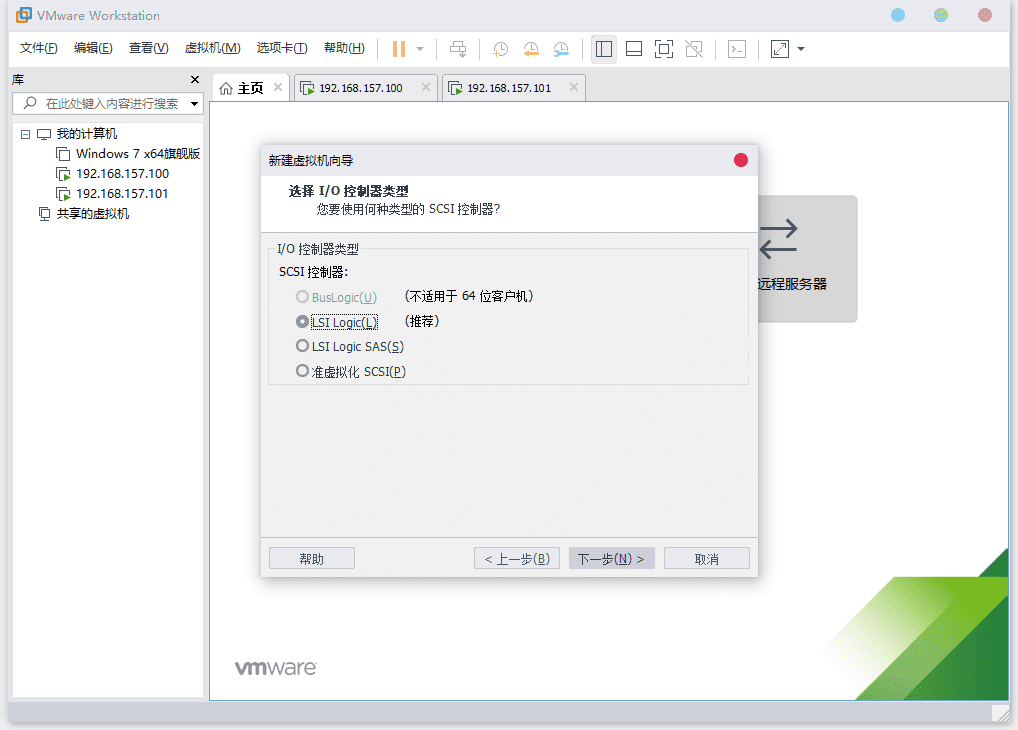Collapse the 我的计算机 tree node
This screenshot has height=730, width=1018.
click(x=25, y=134)
